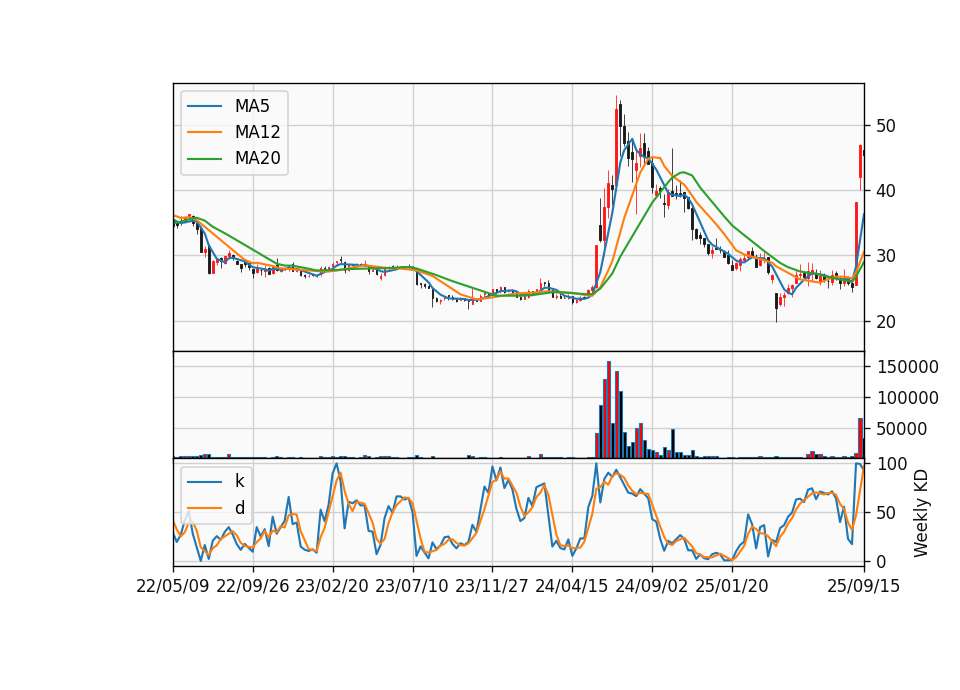Click the d legend label

pyautogui.click(x=239, y=508)
